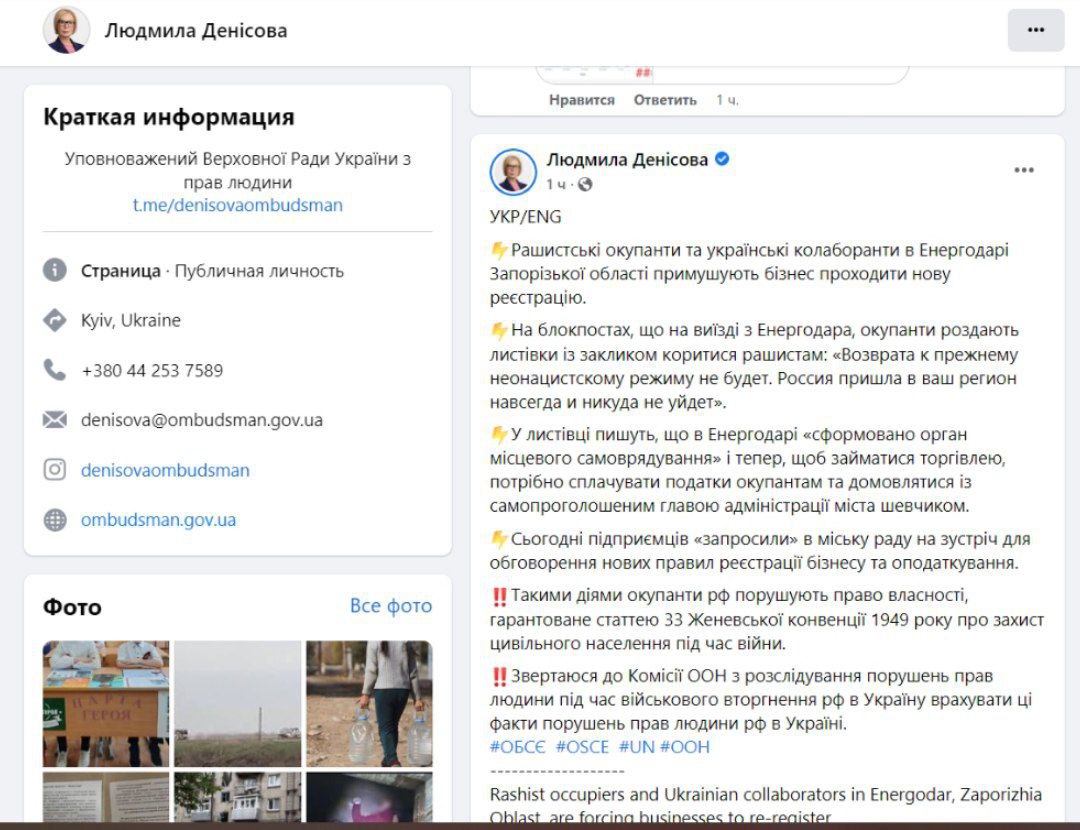Viewport: 1080px width, 830px height.
Task: Click the header profile avatar of Людмила Денісова
Action: [x=66, y=30]
